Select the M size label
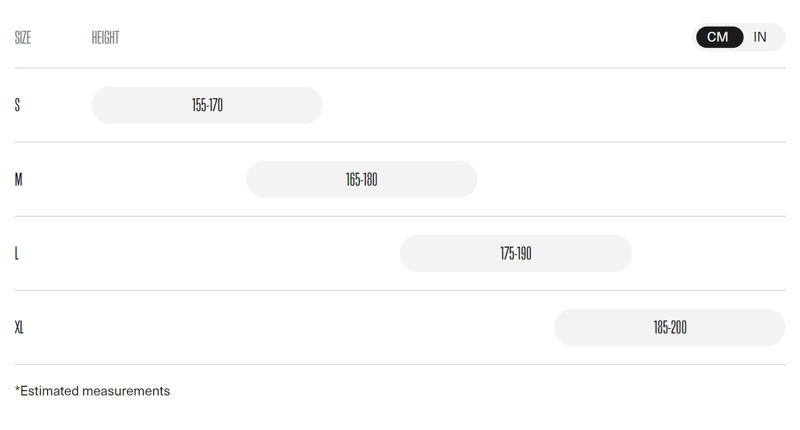Screen dimensions: 800x430 (18, 180)
